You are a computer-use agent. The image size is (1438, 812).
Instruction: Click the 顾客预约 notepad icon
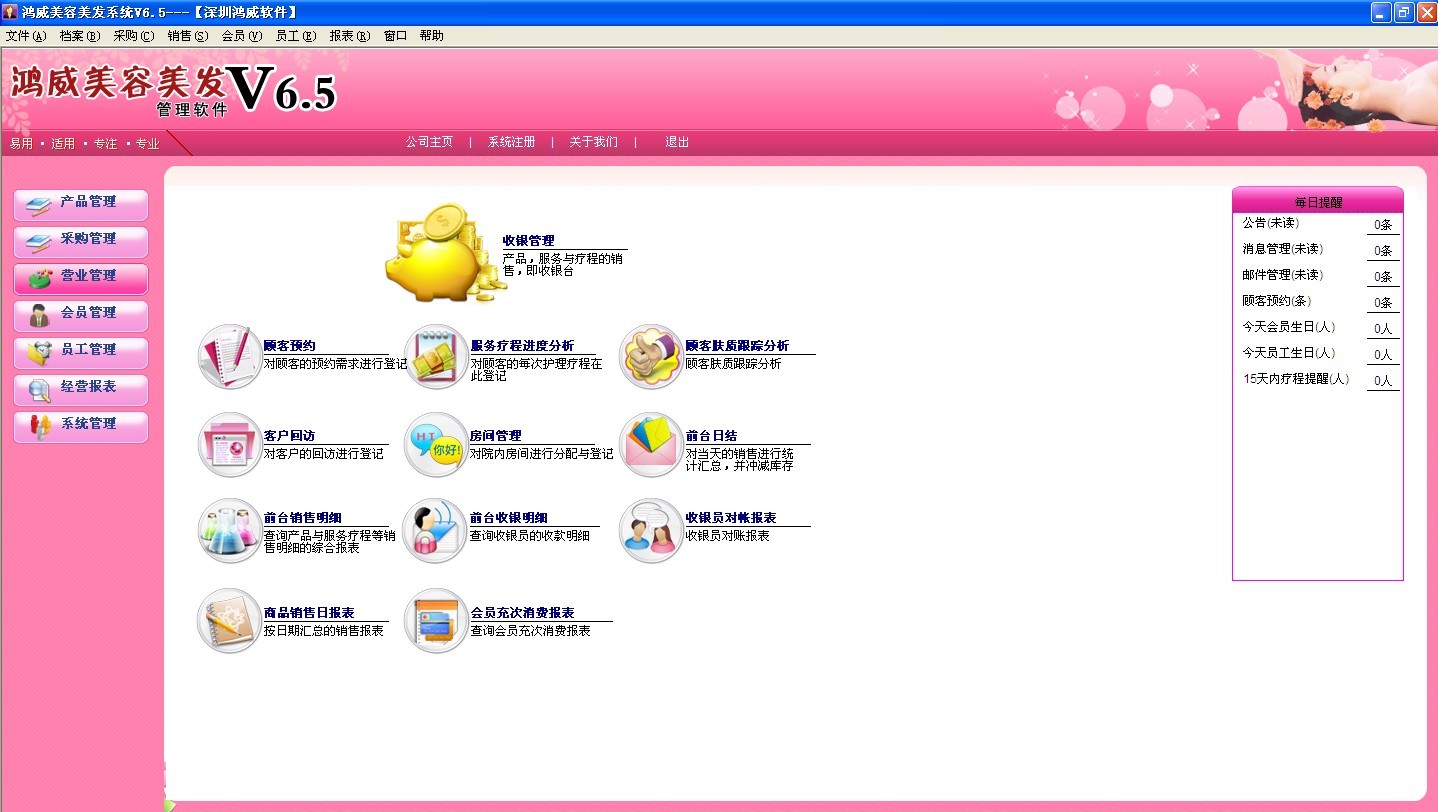tap(230, 356)
